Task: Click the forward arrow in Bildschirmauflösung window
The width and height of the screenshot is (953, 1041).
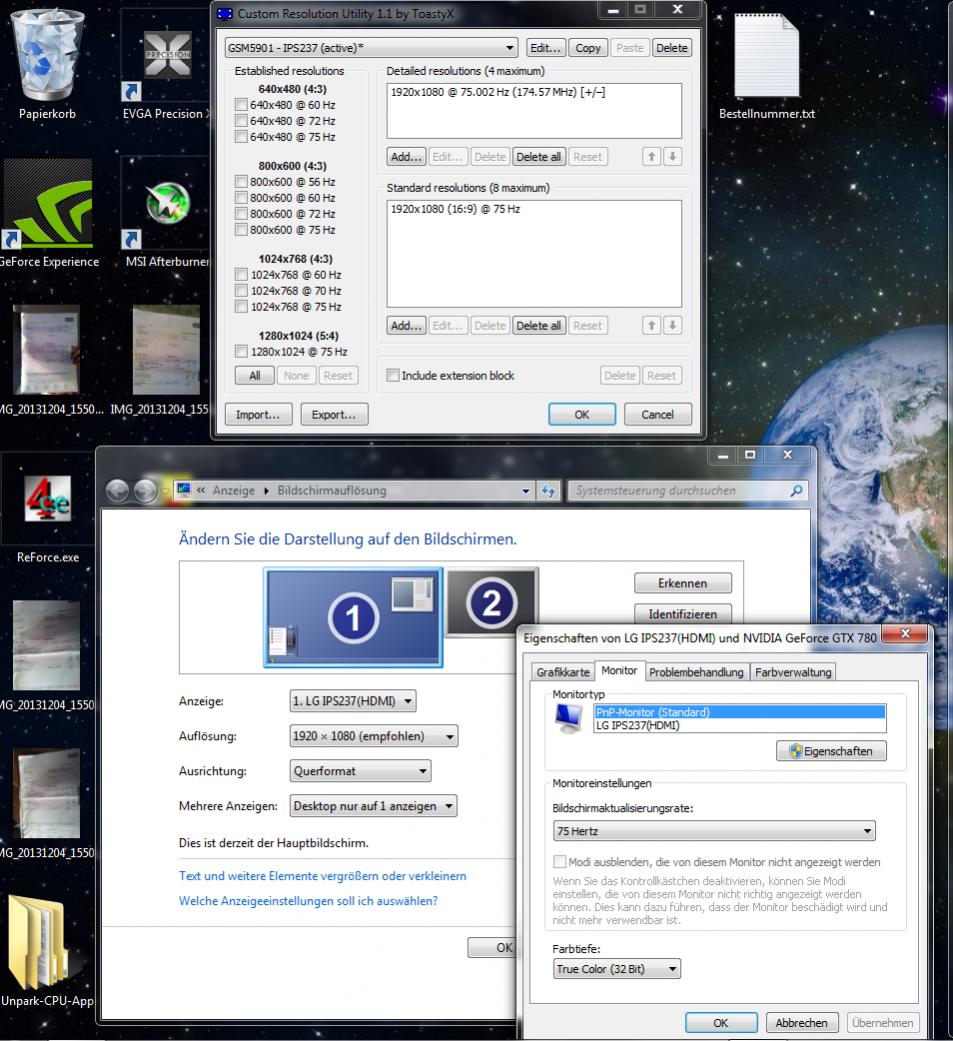Action: coord(145,491)
